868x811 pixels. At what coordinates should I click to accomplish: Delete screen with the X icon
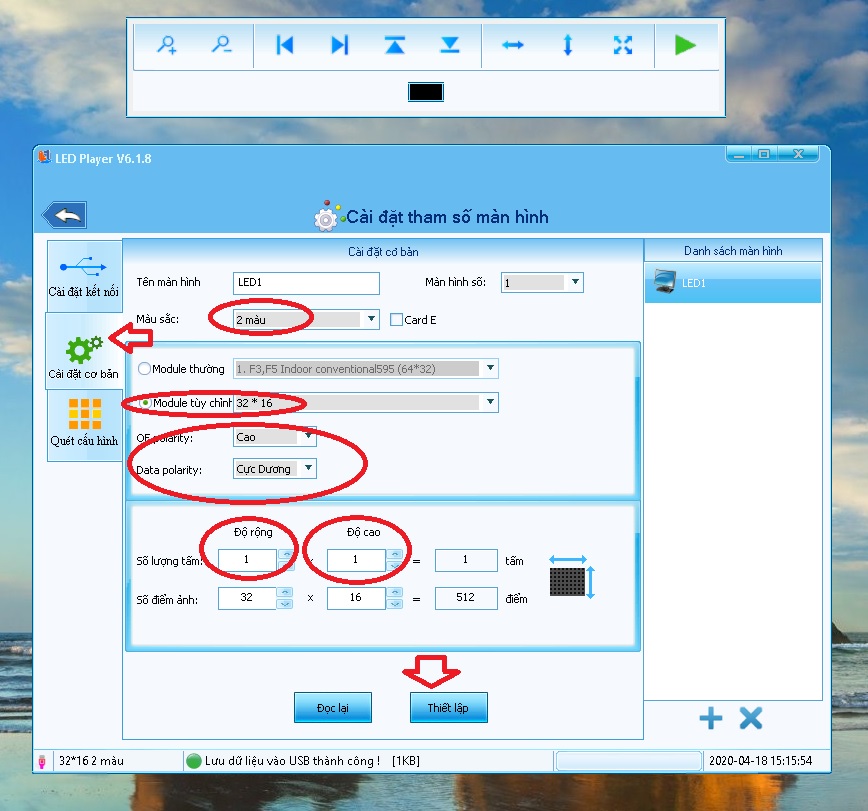[x=751, y=719]
